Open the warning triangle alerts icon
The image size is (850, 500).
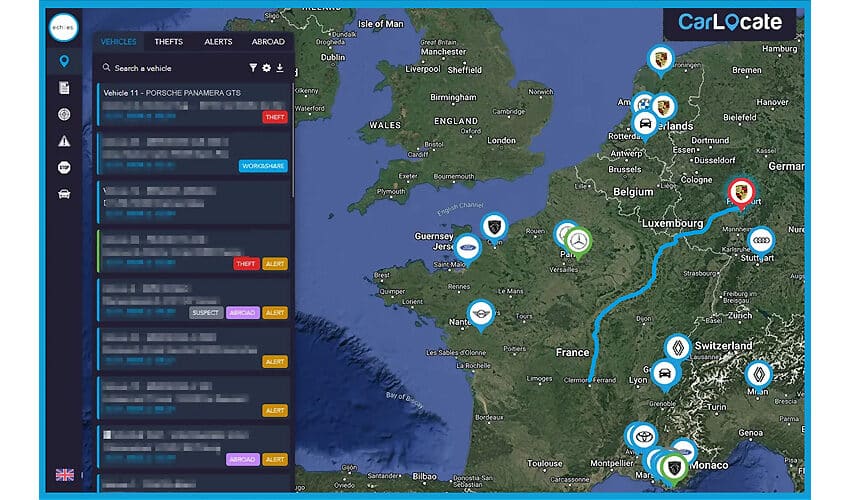coord(64,141)
